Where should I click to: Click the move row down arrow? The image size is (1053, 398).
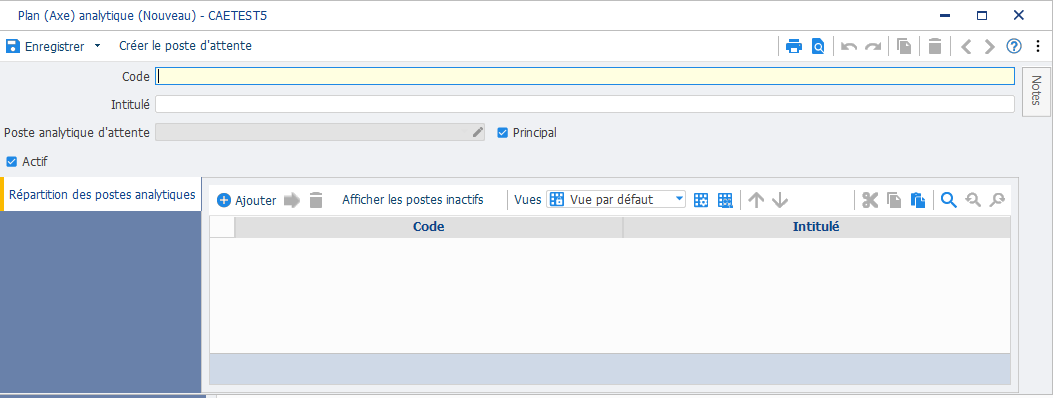(x=780, y=200)
